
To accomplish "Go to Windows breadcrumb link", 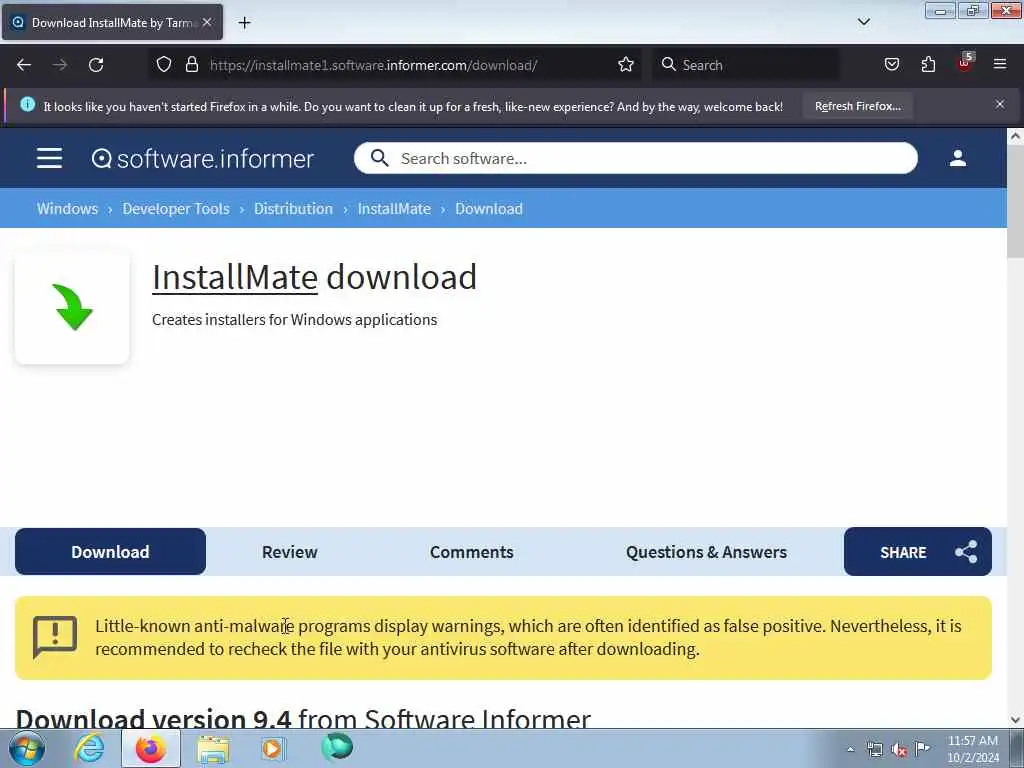I will [x=67, y=208].
